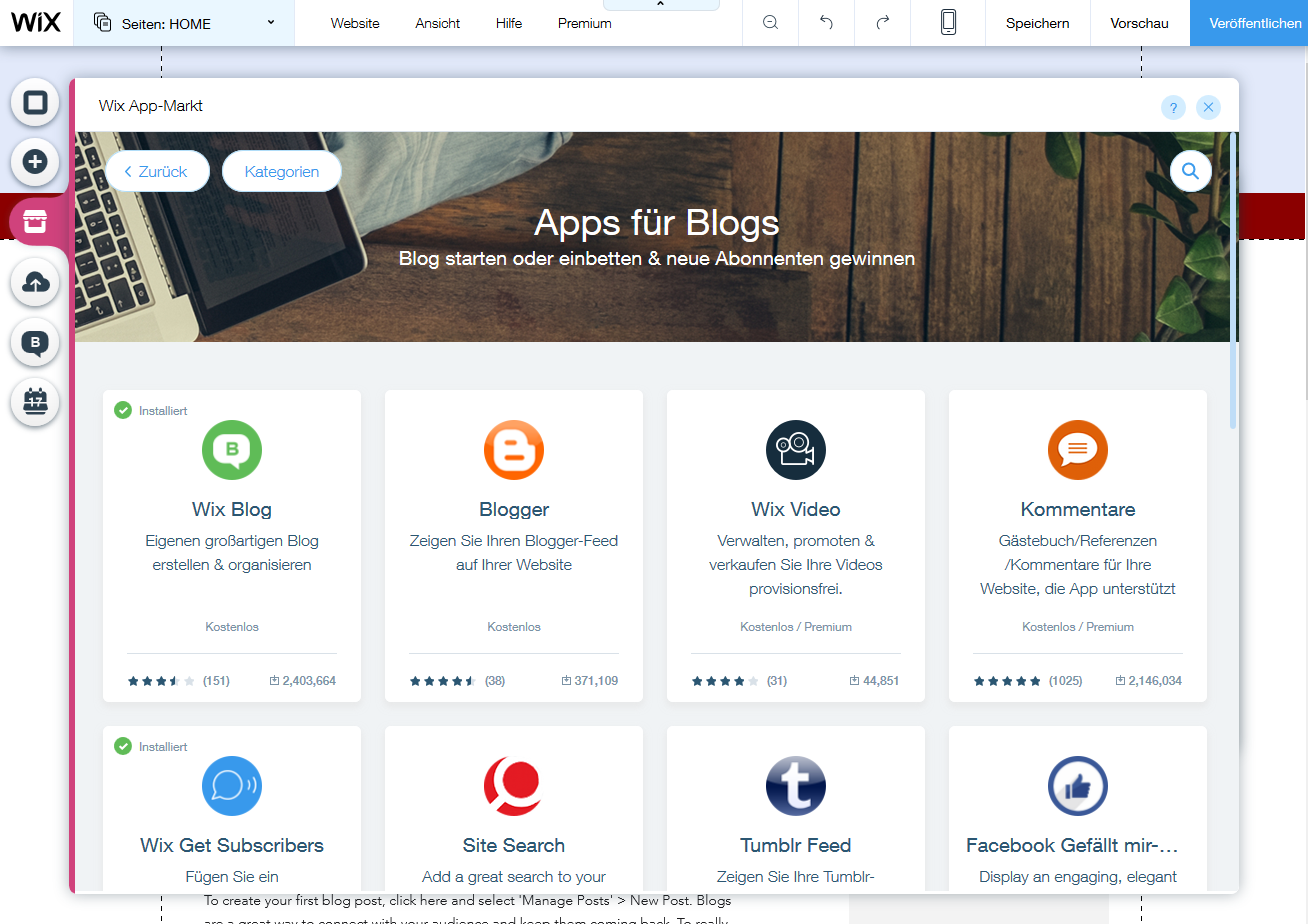Click the app market vertical scrollbar
Screen dimensions: 1308x924
[x=1233, y=280]
